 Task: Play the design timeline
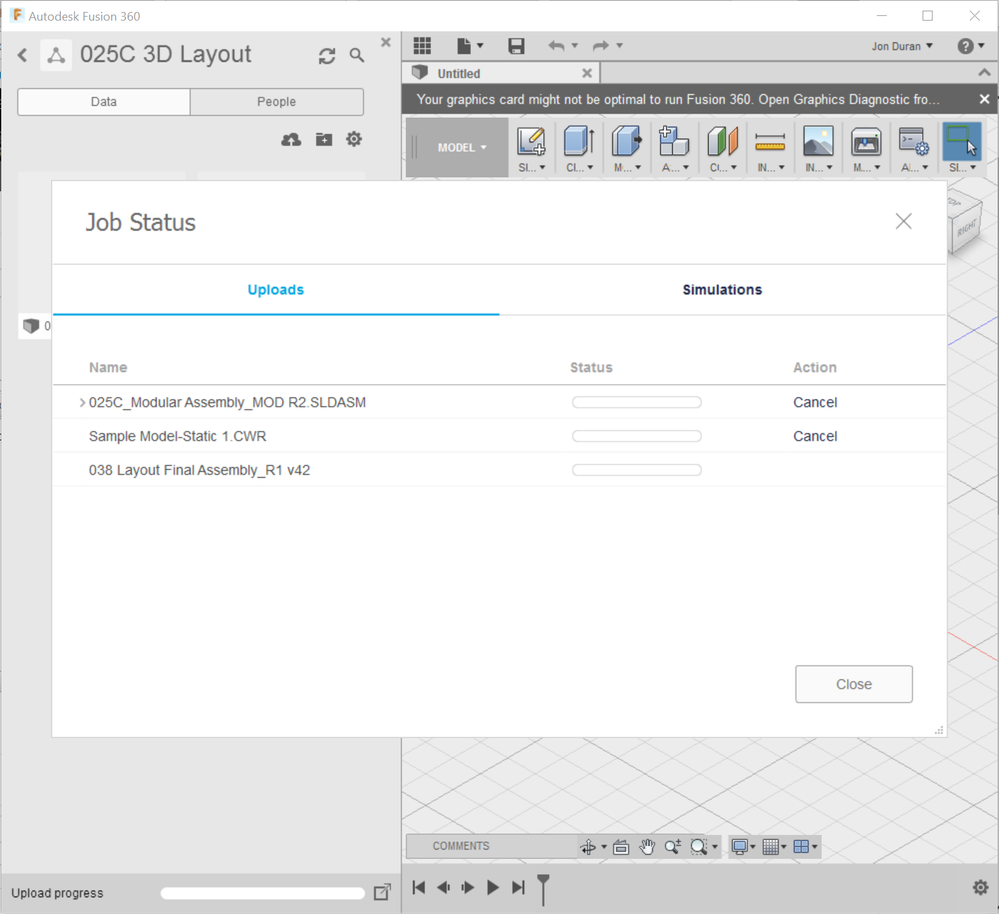pos(492,887)
